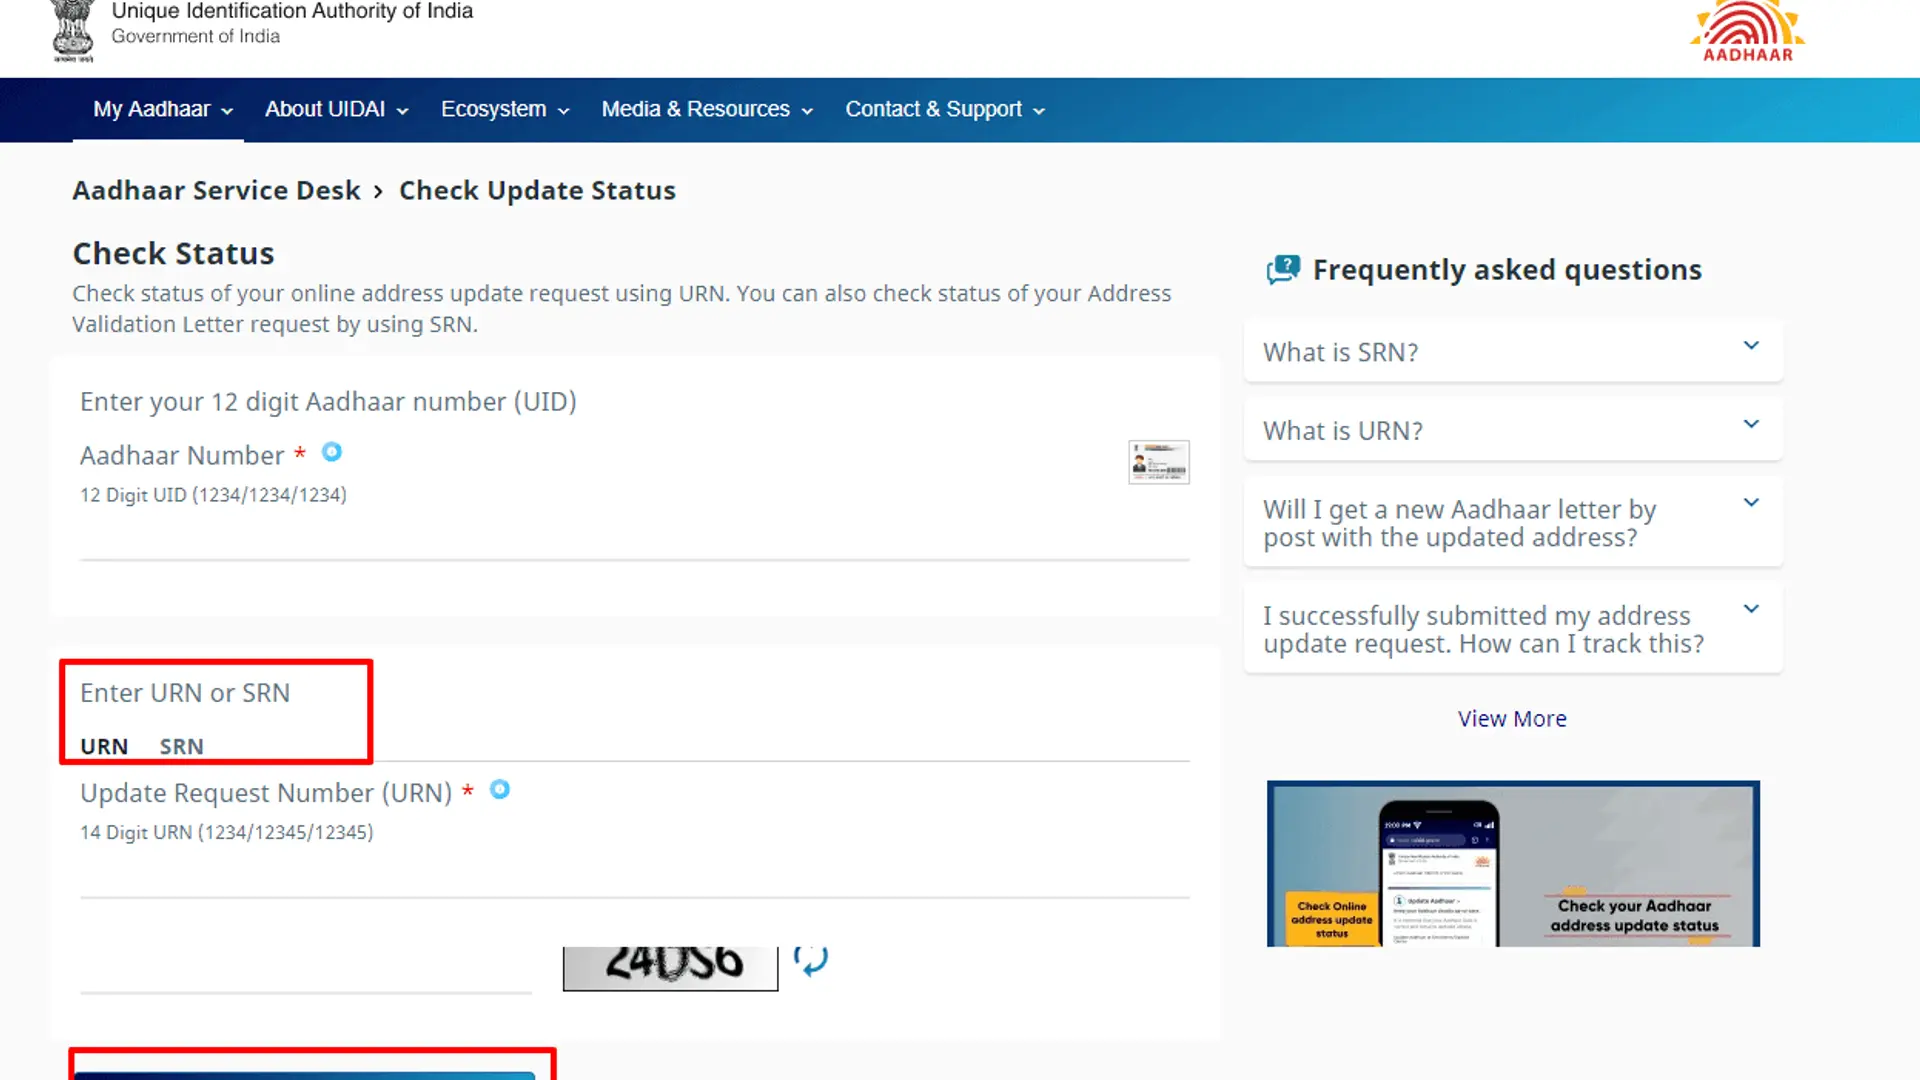Switch to the SRN tab
1920x1080 pixels.
pyautogui.click(x=181, y=745)
